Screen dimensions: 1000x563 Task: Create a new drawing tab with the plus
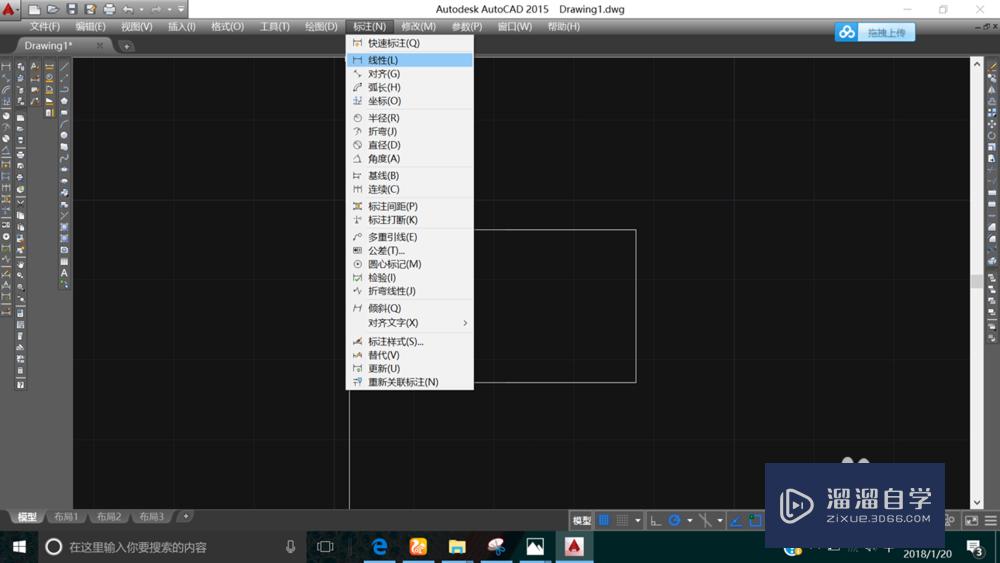(126, 46)
